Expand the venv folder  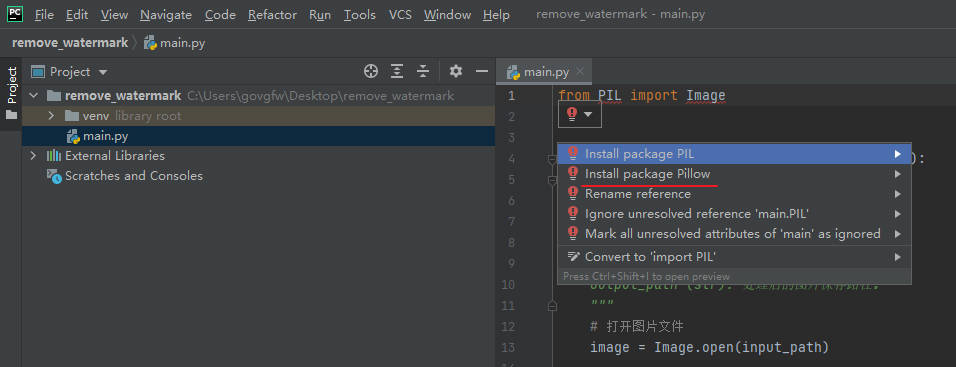coord(52,116)
